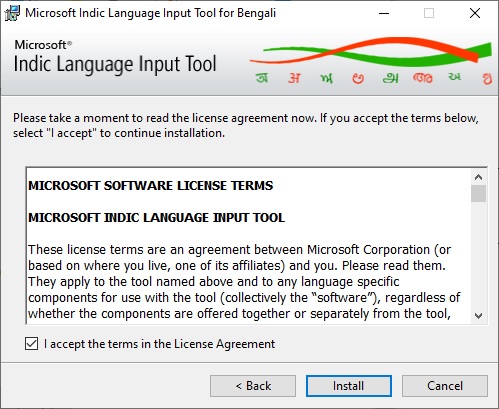The image size is (499, 409).
Task: Click the Microsoft Indic Language Input Tool logo text
Action: 115,57
